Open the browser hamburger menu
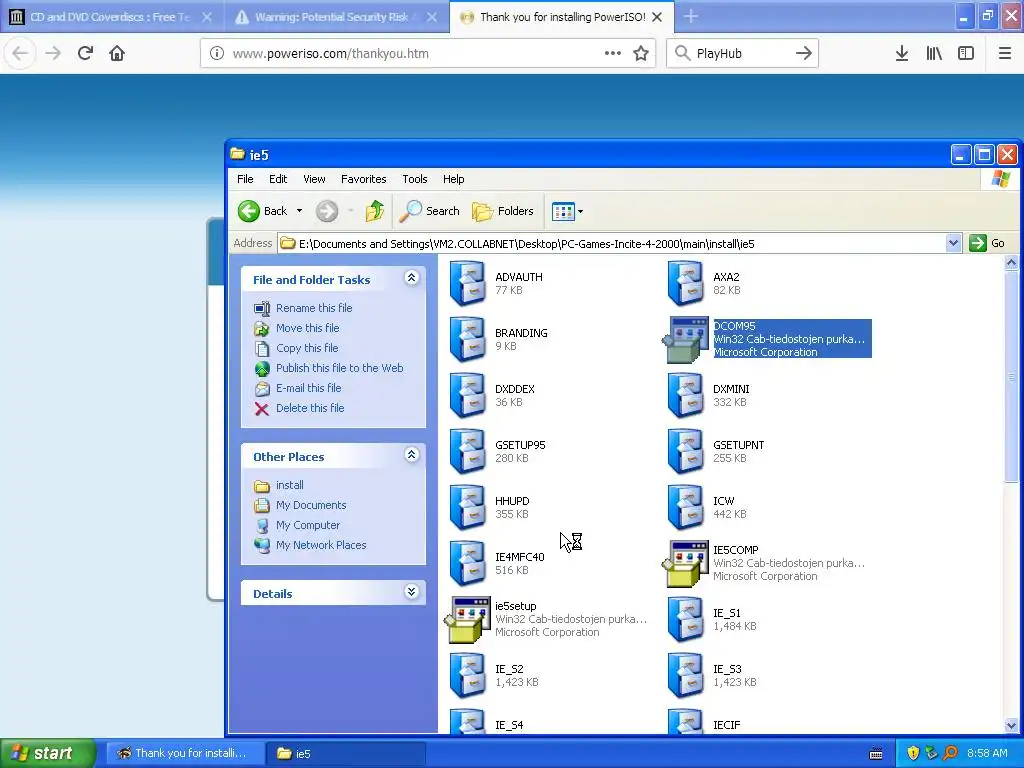 (1005, 54)
